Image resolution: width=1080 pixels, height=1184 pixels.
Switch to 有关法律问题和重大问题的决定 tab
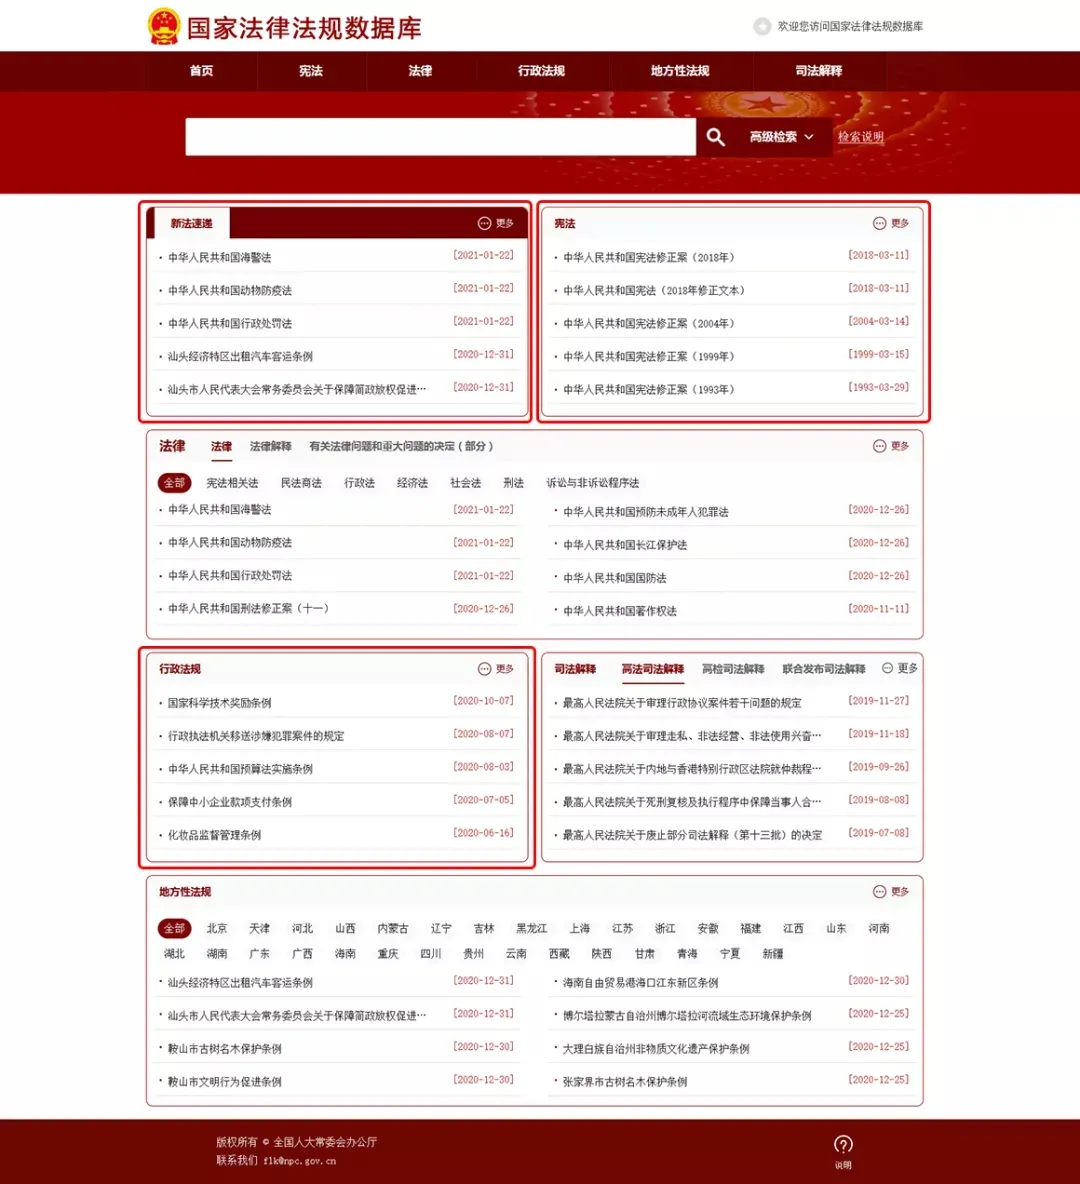401,446
